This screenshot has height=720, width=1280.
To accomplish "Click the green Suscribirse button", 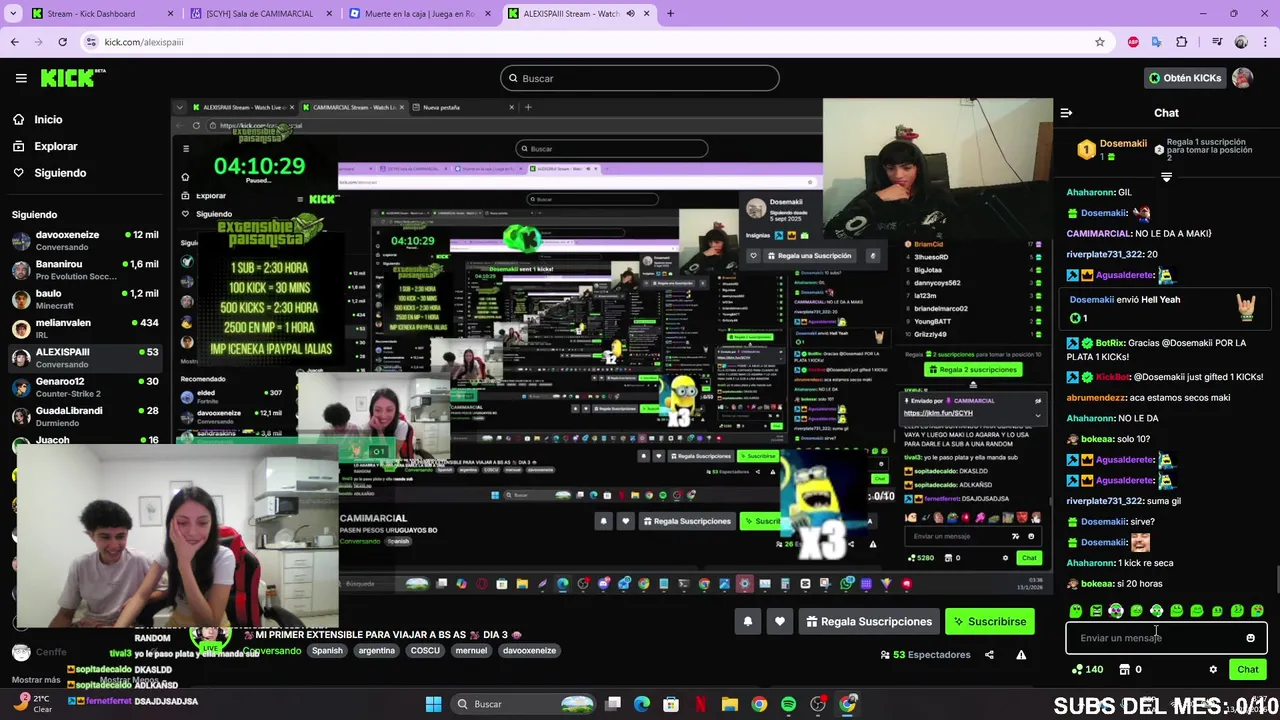I will [989, 622].
